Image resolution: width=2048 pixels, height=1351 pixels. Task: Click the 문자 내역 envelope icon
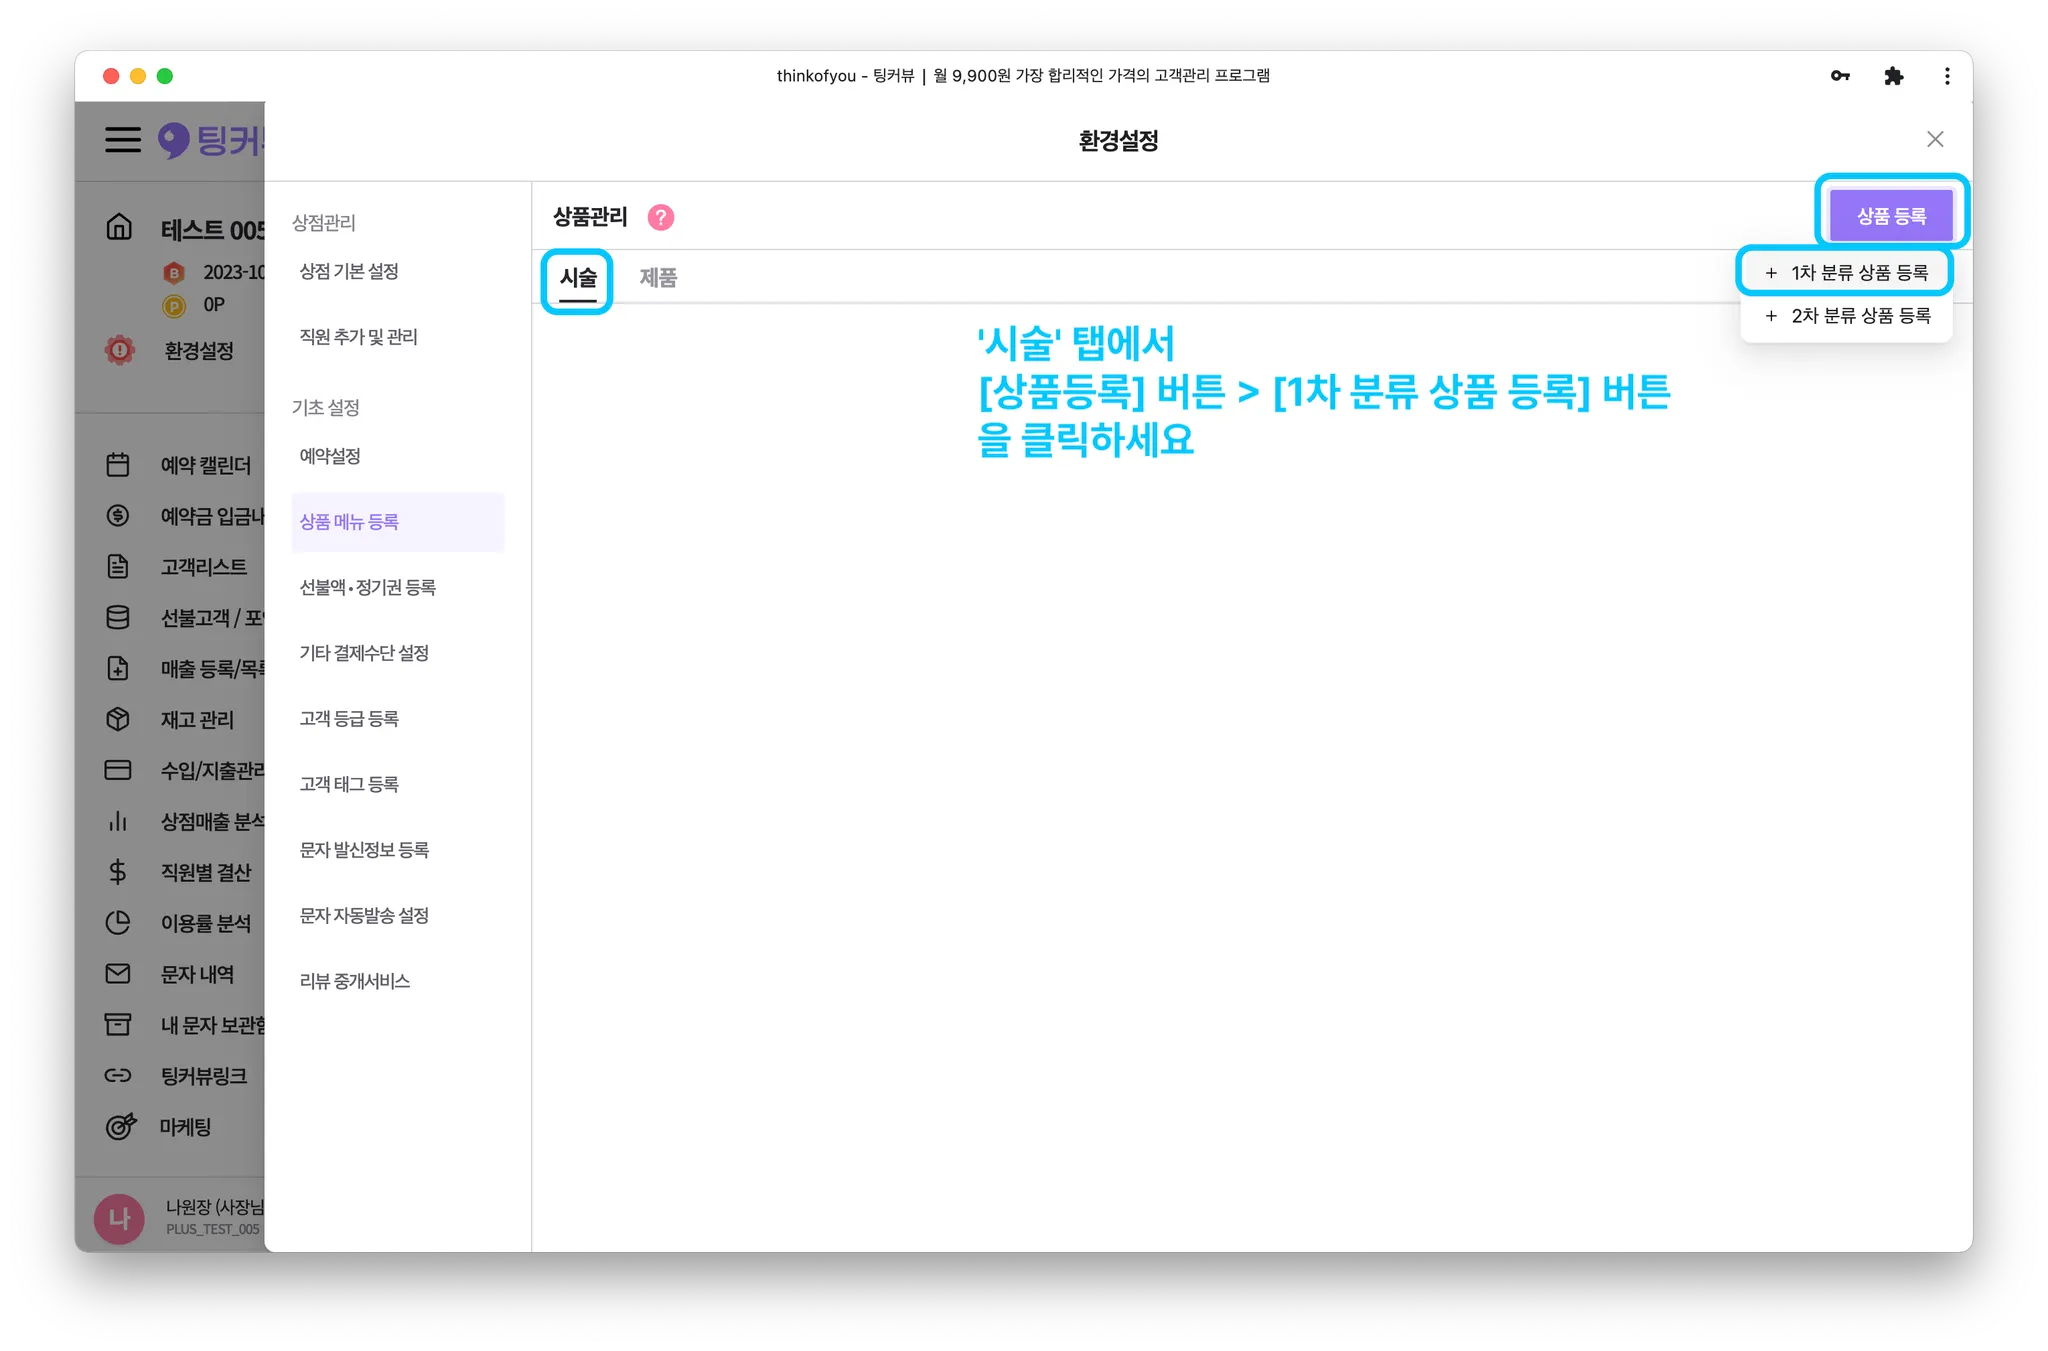(x=118, y=974)
